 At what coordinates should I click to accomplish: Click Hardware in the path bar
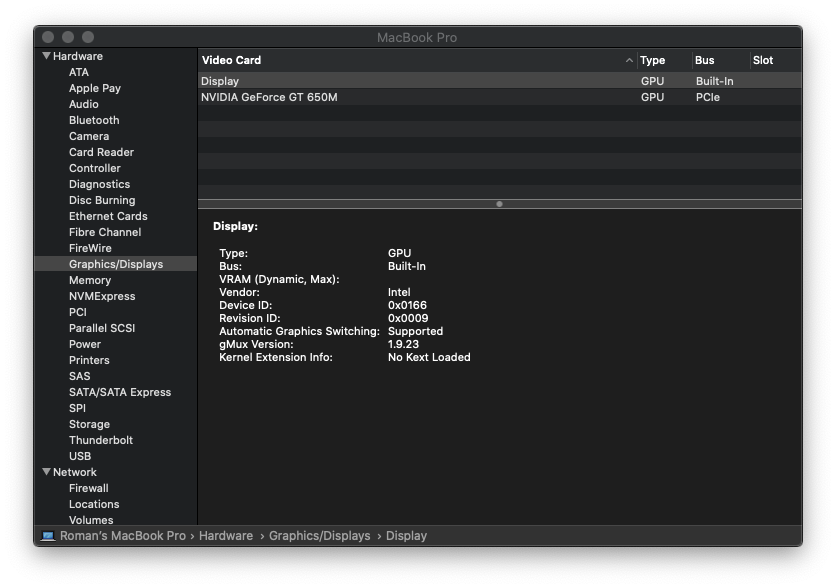226,536
